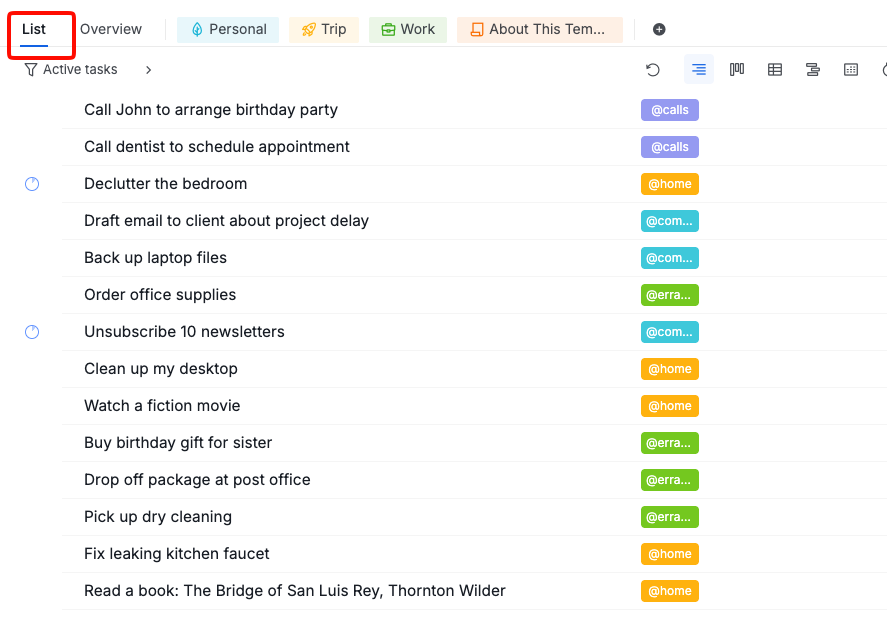Click the Work tab briefcase icon
The image size is (887, 621).
[388, 29]
